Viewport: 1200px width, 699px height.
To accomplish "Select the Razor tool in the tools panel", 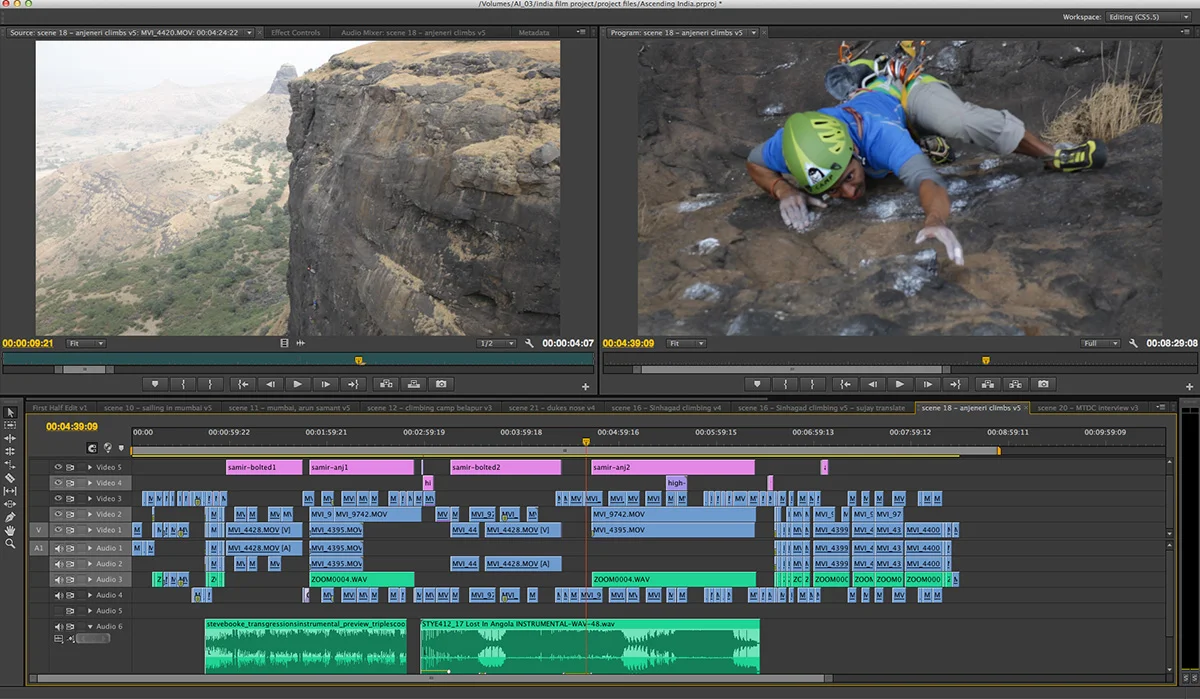I will 10,478.
